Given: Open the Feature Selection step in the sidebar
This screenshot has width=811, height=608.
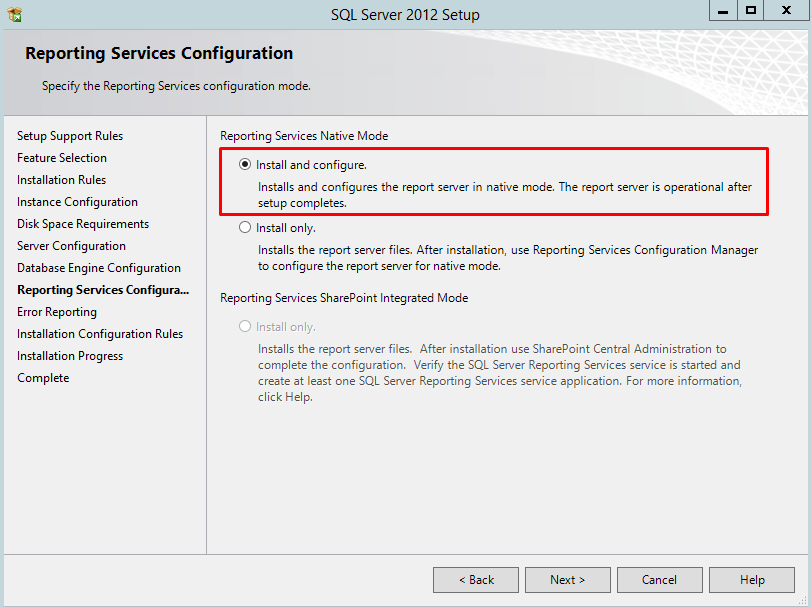Looking at the screenshot, I should click(x=62, y=158).
